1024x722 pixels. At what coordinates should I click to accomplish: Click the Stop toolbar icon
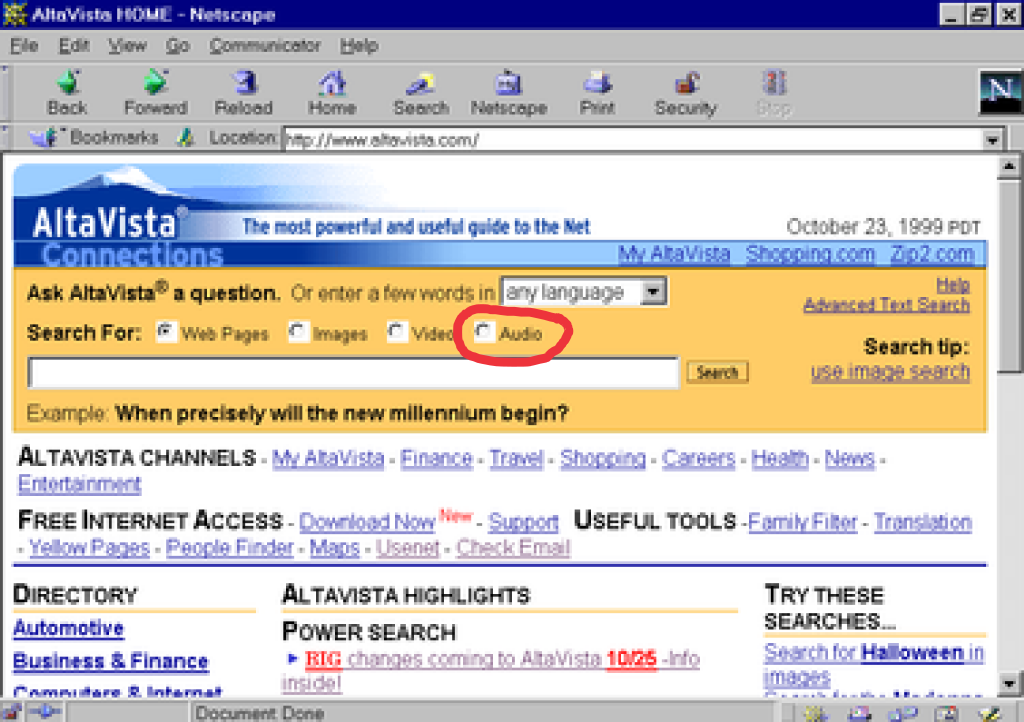tap(774, 93)
